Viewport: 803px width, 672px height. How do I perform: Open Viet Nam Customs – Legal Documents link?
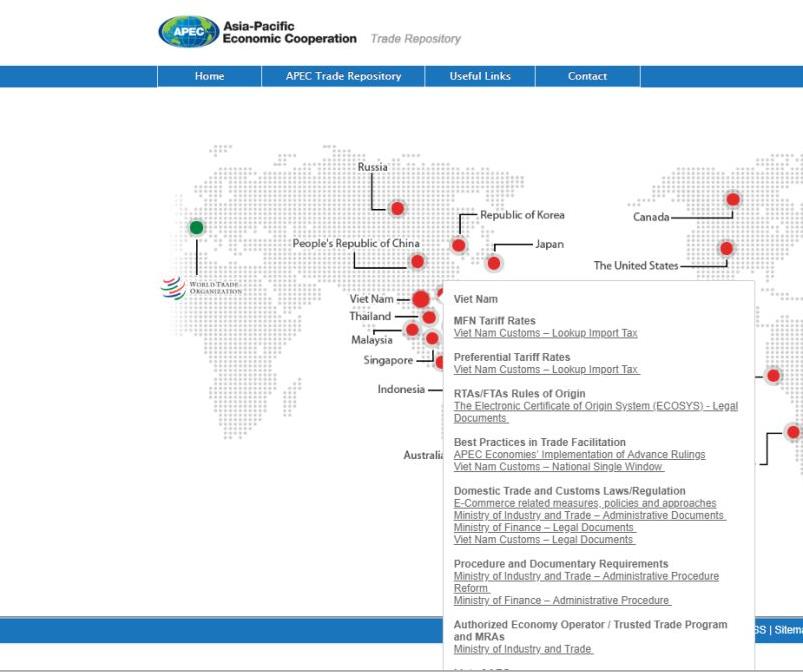click(x=544, y=540)
